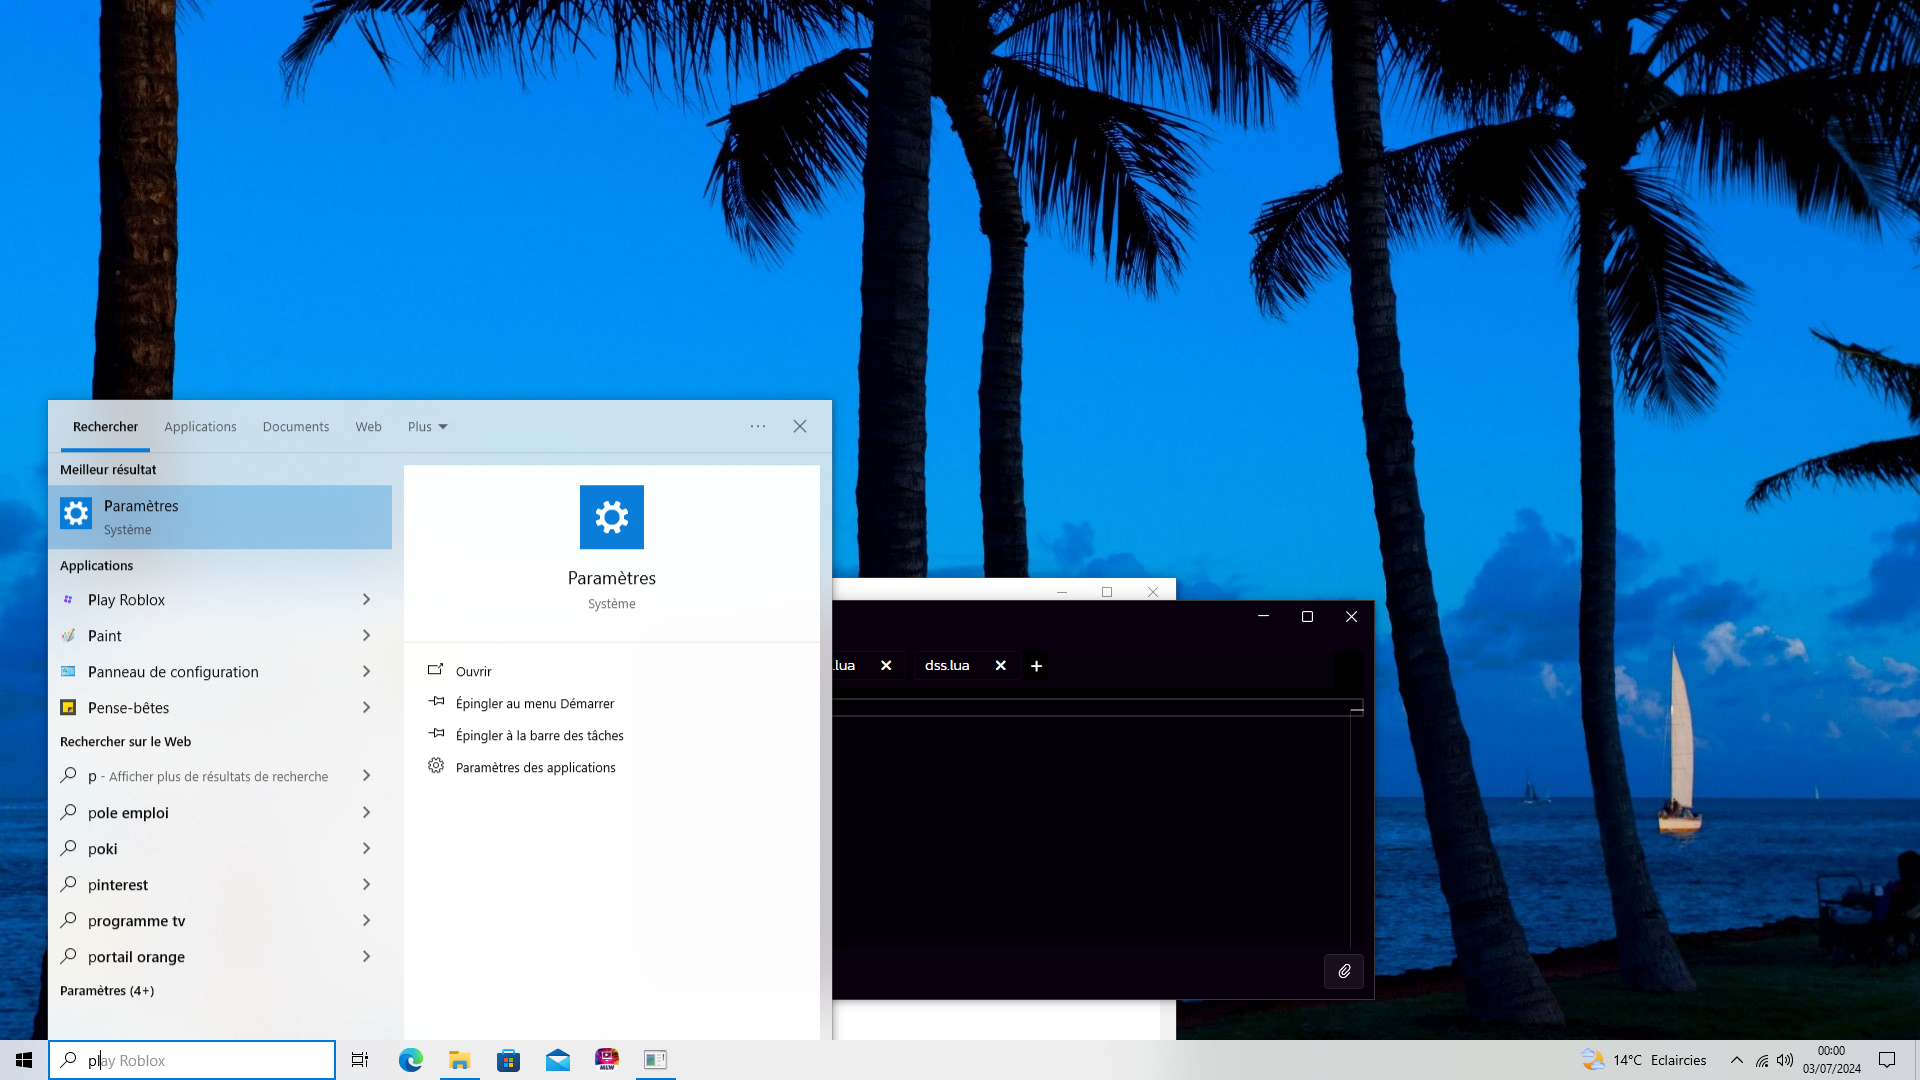Open Microsoft Store taskbar icon

509,1060
